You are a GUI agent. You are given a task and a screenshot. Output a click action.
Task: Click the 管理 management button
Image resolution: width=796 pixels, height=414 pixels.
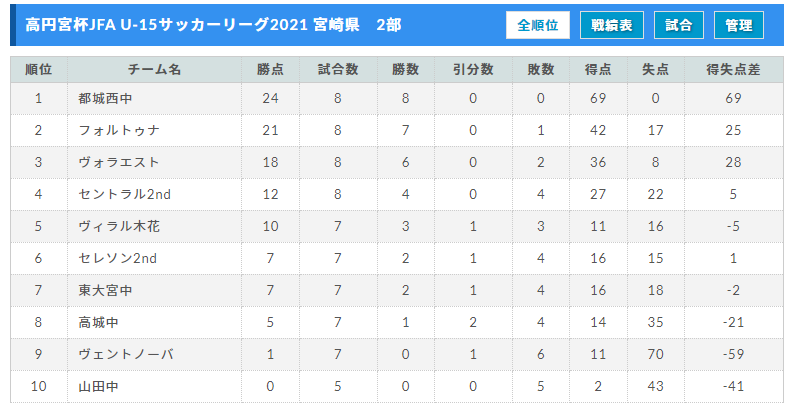click(x=739, y=25)
